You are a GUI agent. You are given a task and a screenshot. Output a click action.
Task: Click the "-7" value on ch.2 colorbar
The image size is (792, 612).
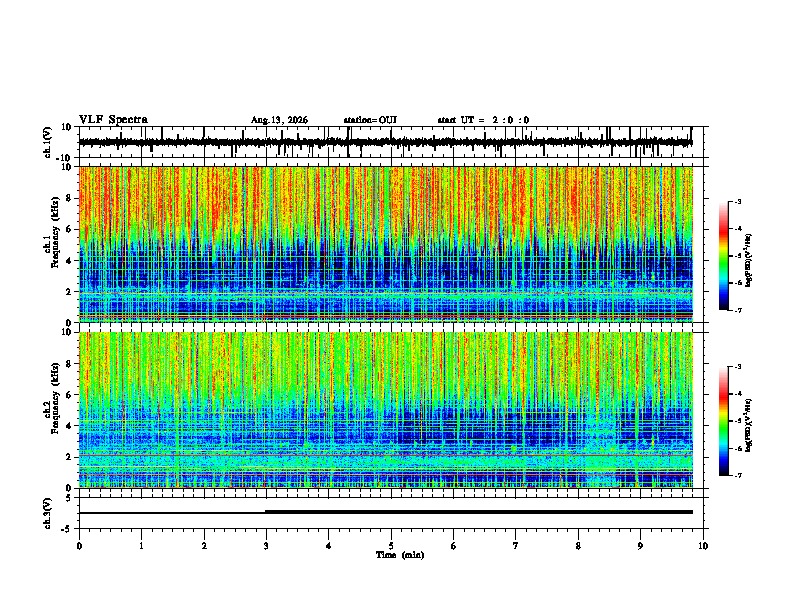tap(737, 475)
